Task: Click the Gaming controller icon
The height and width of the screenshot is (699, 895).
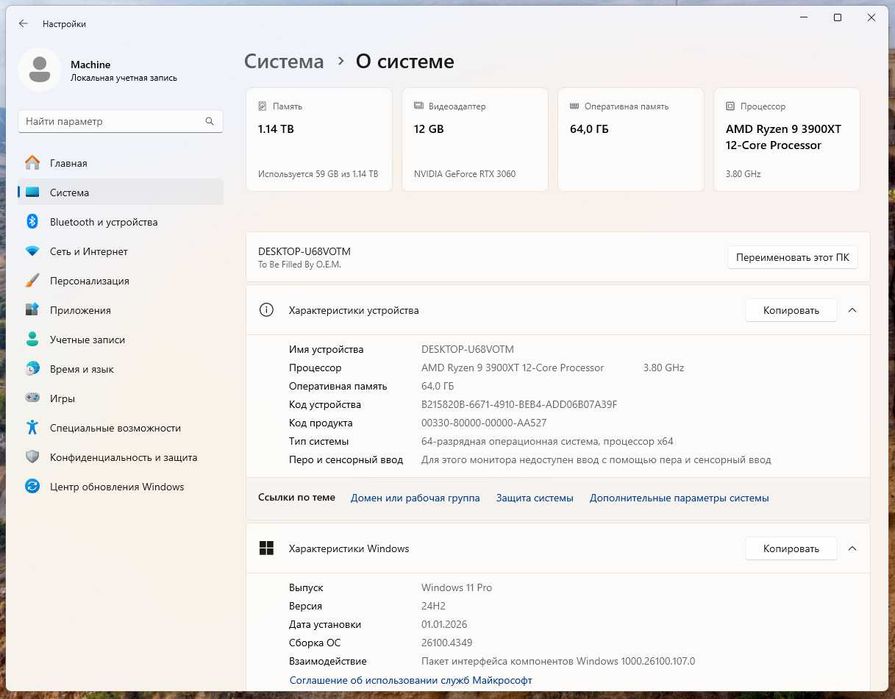Action: 33,398
